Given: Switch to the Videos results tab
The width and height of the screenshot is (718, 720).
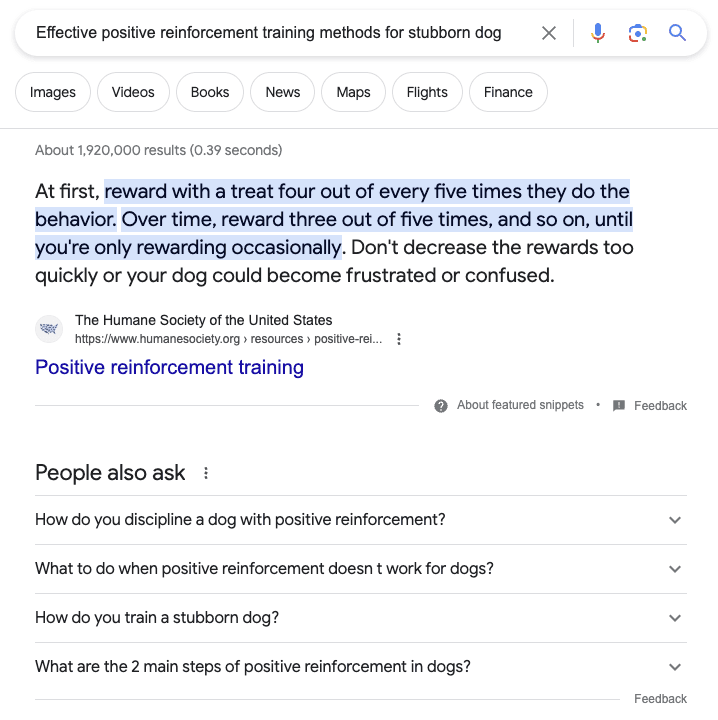Looking at the screenshot, I should coord(133,92).
